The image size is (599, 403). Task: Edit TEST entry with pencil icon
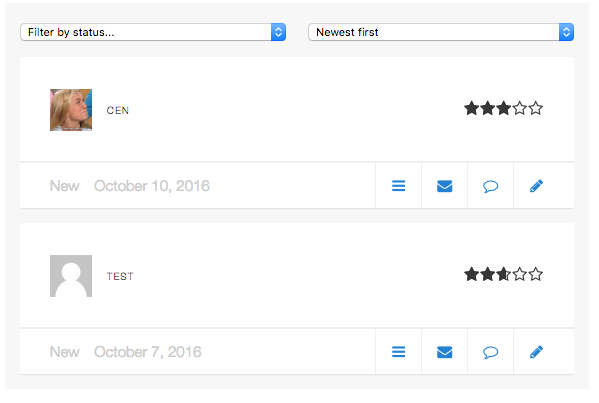coord(536,352)
